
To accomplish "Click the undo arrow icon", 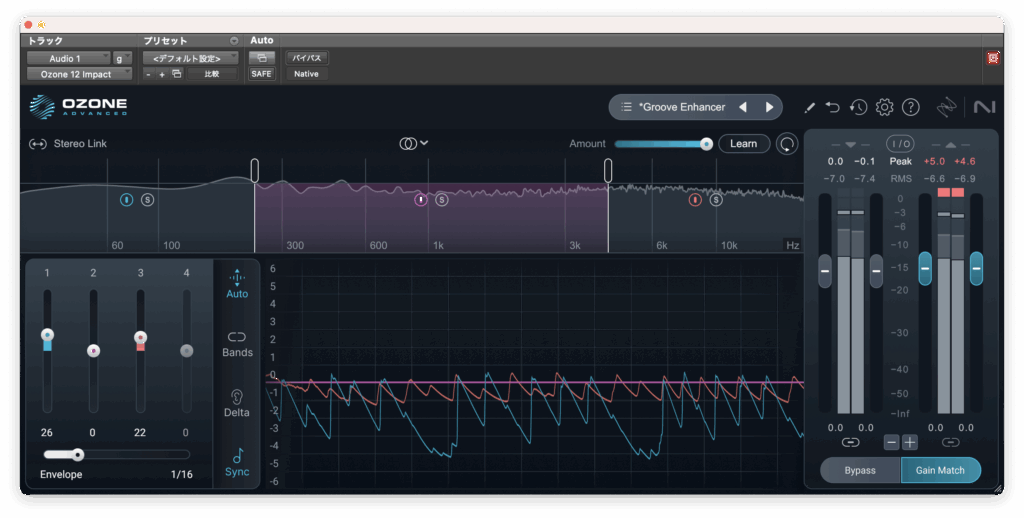I will (833, 107).
